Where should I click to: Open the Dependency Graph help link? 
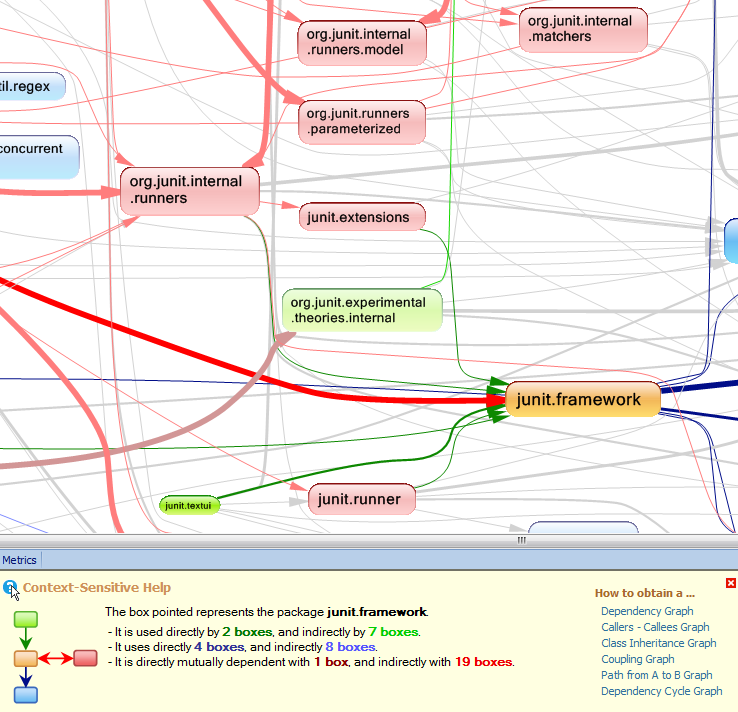647,611
